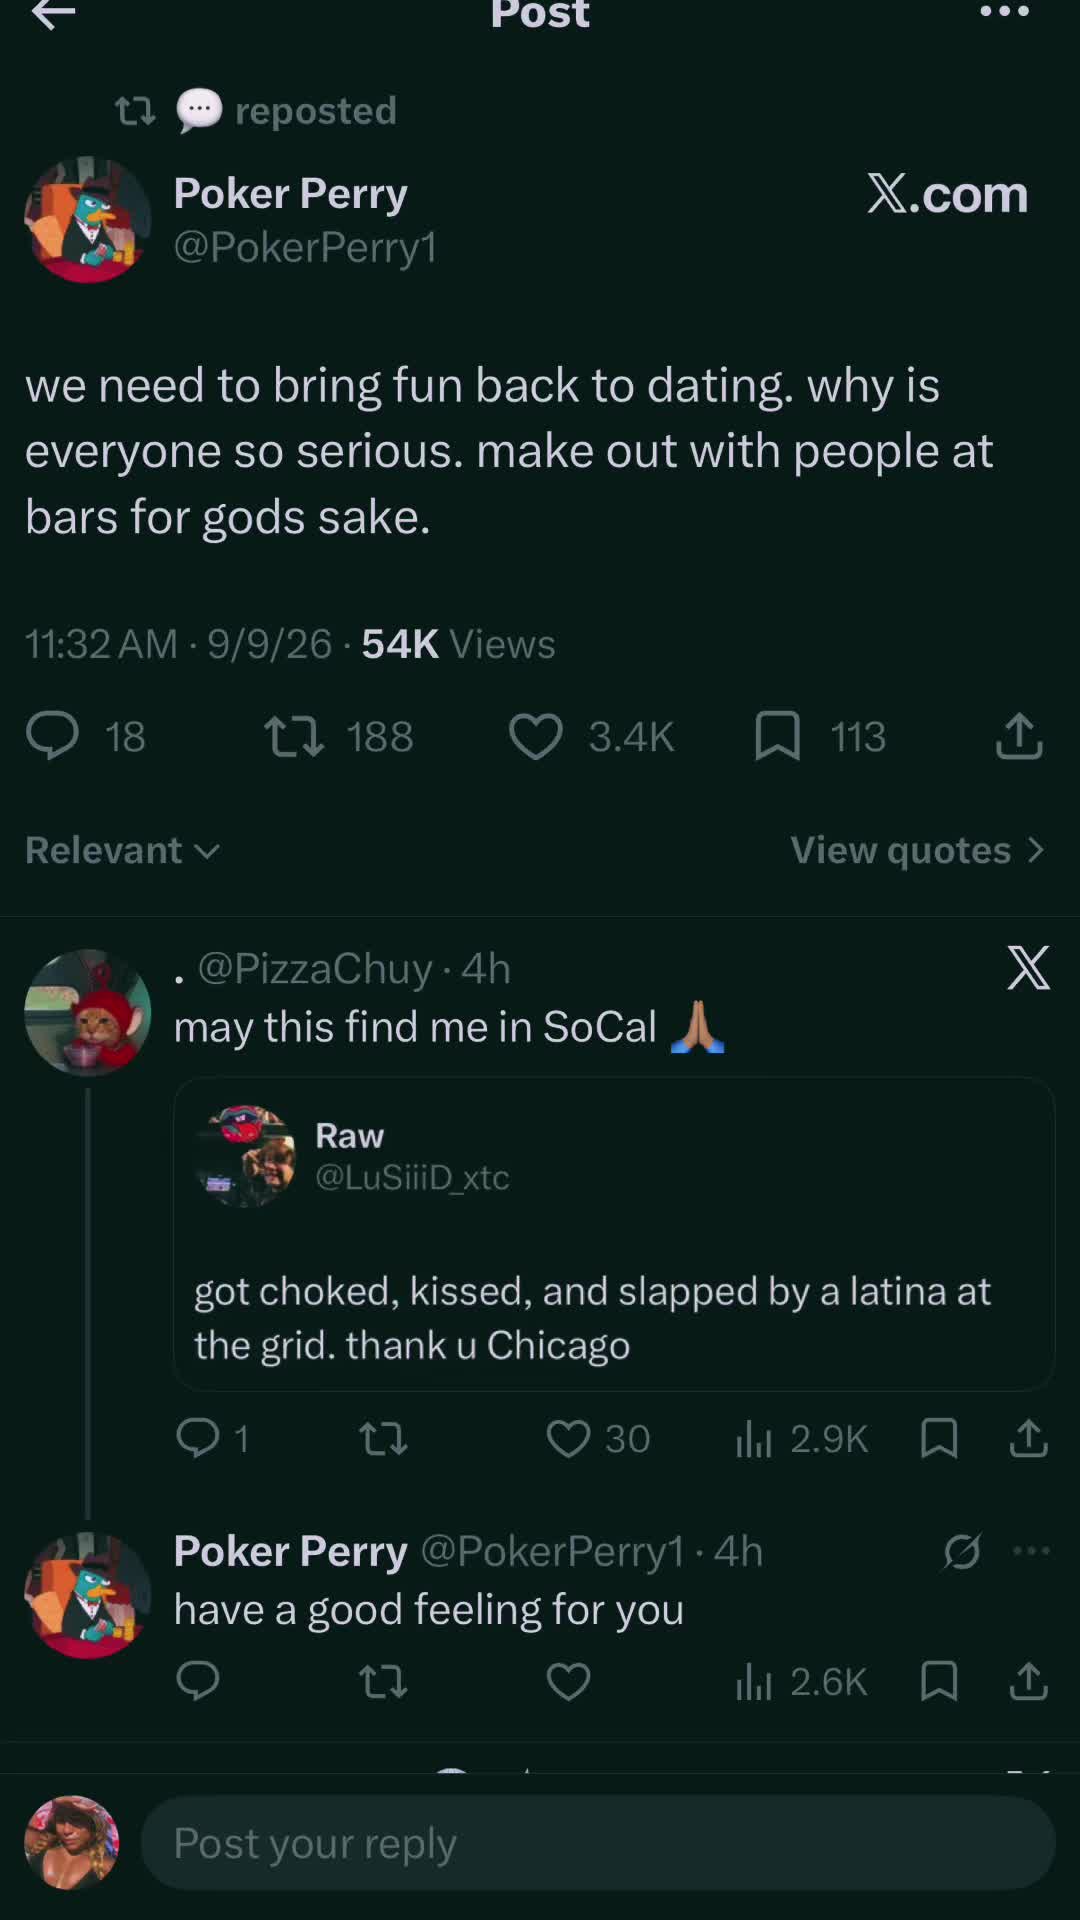
Task: Open more options on Poker Perry's reply
Action: (1031, 1551)
